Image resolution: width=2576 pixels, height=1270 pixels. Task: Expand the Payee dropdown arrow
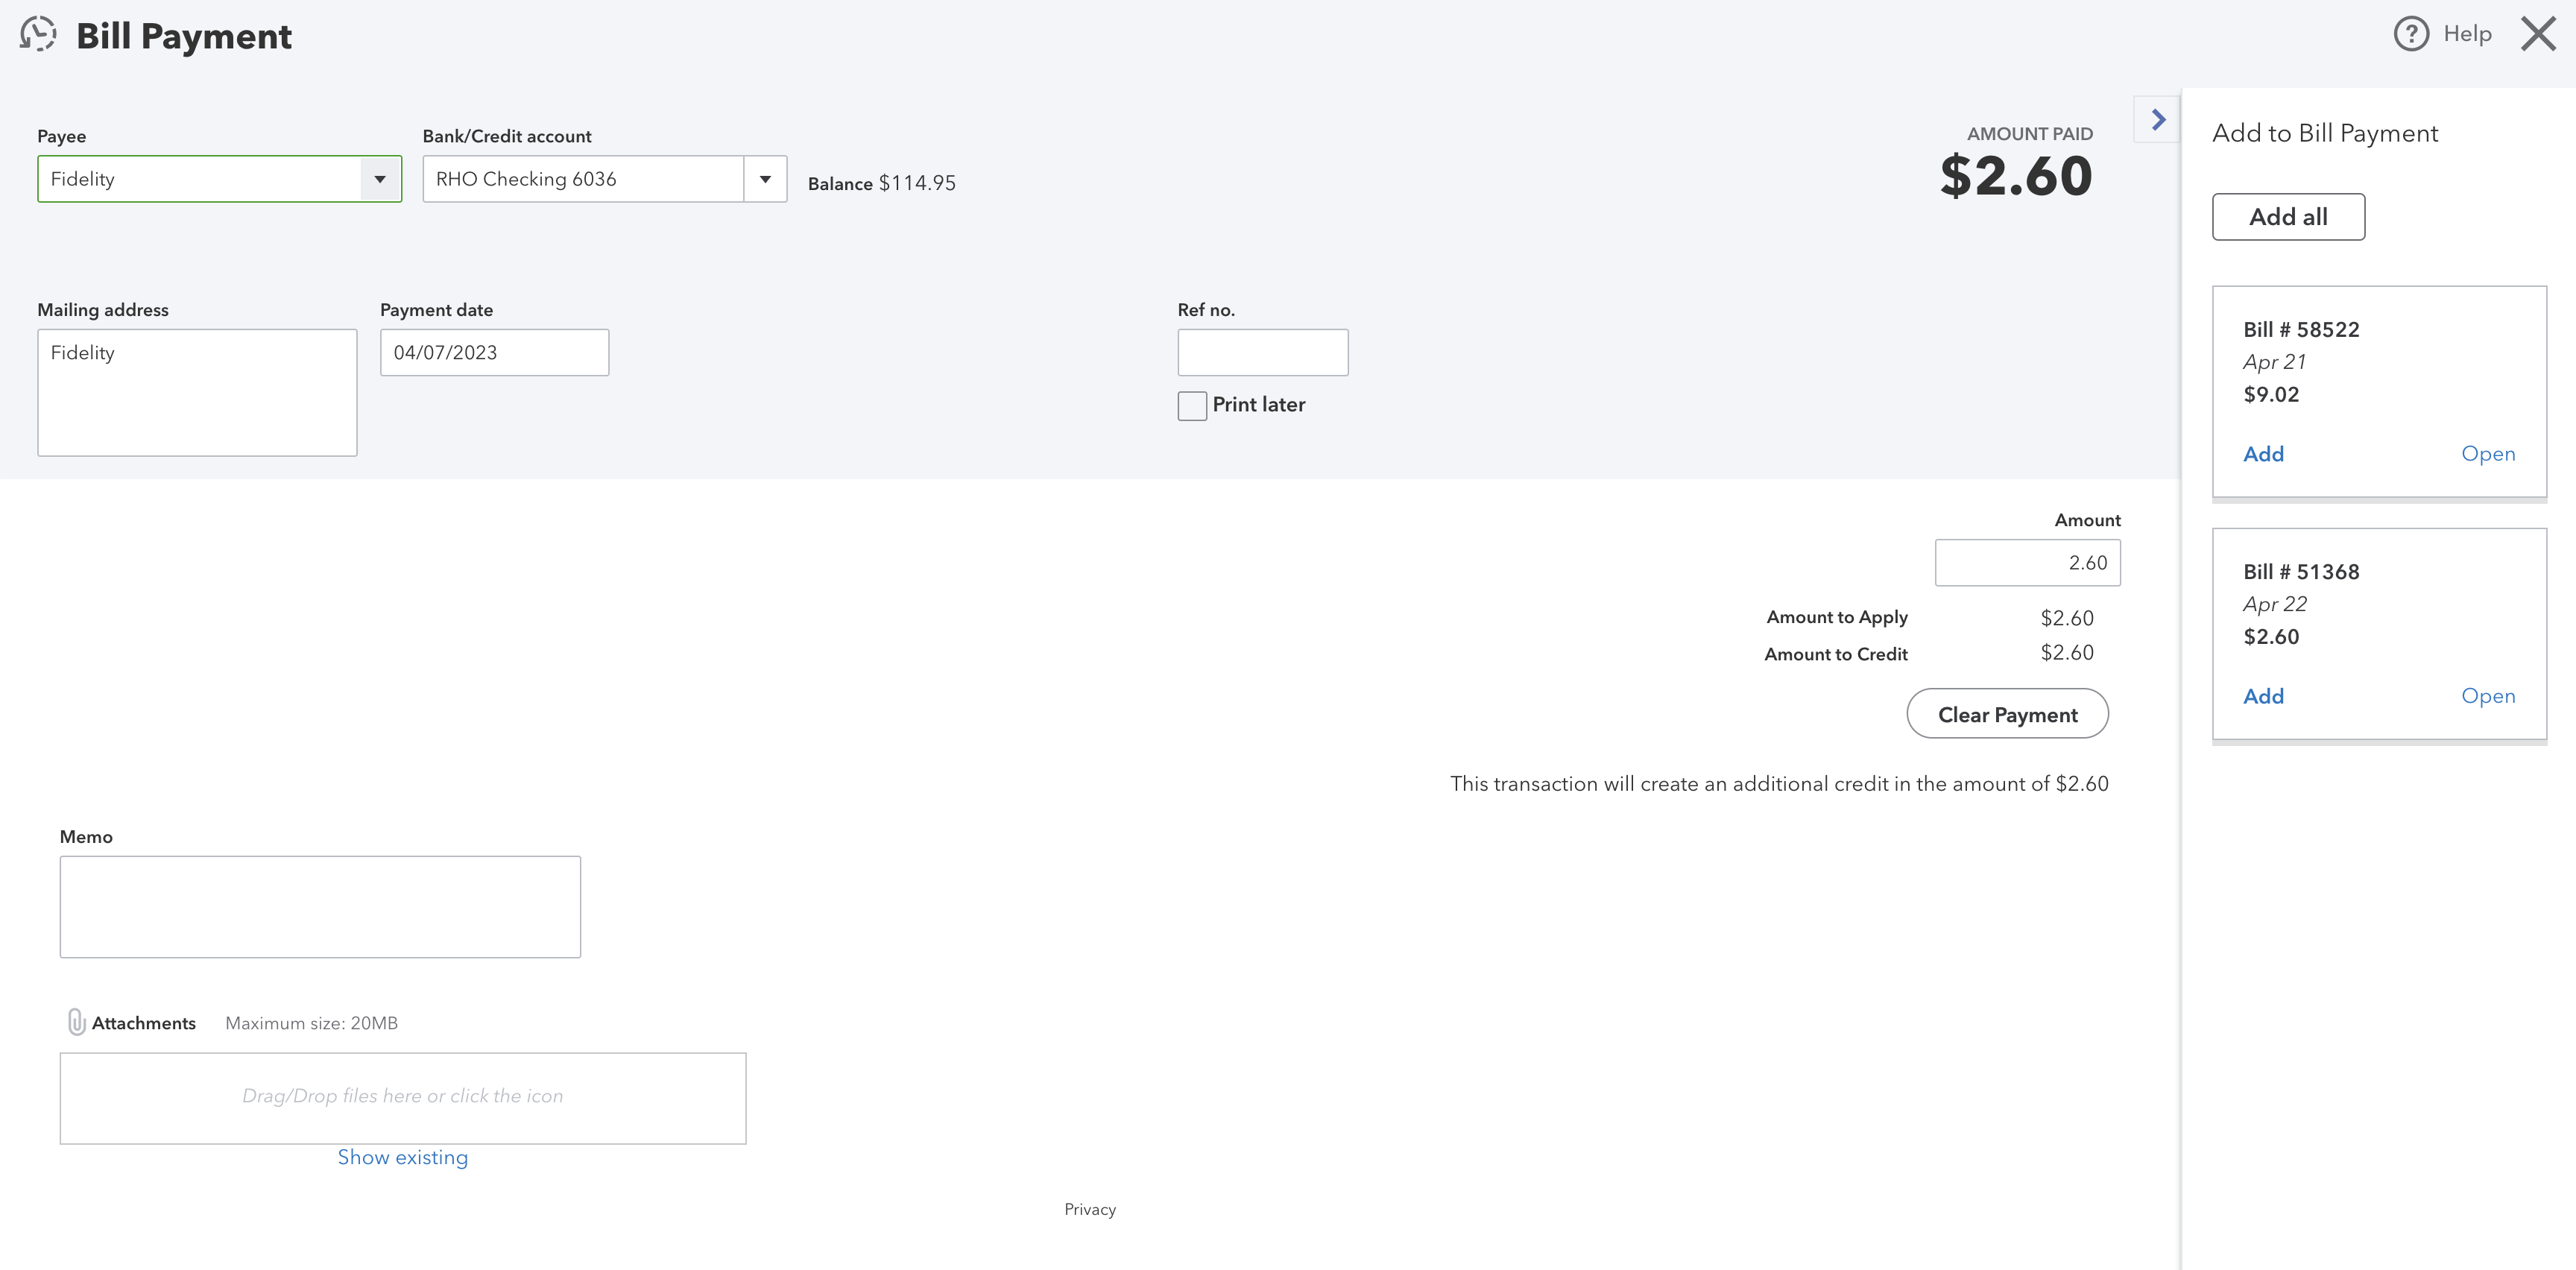380,179
